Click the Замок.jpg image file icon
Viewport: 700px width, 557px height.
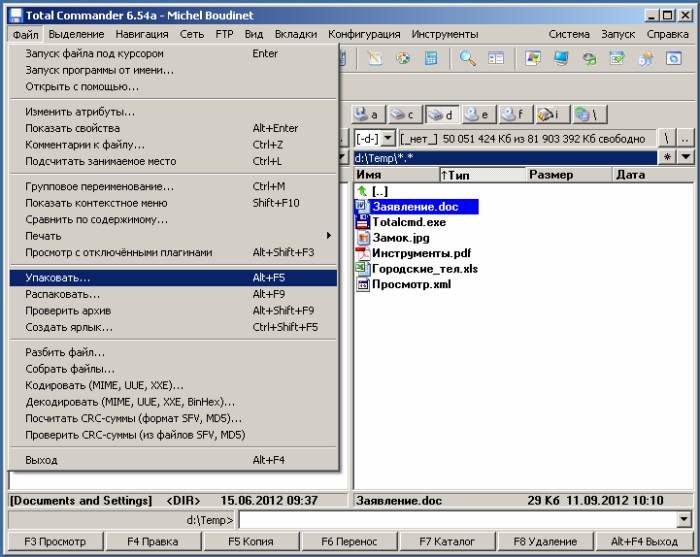click(x=362, y=237)
